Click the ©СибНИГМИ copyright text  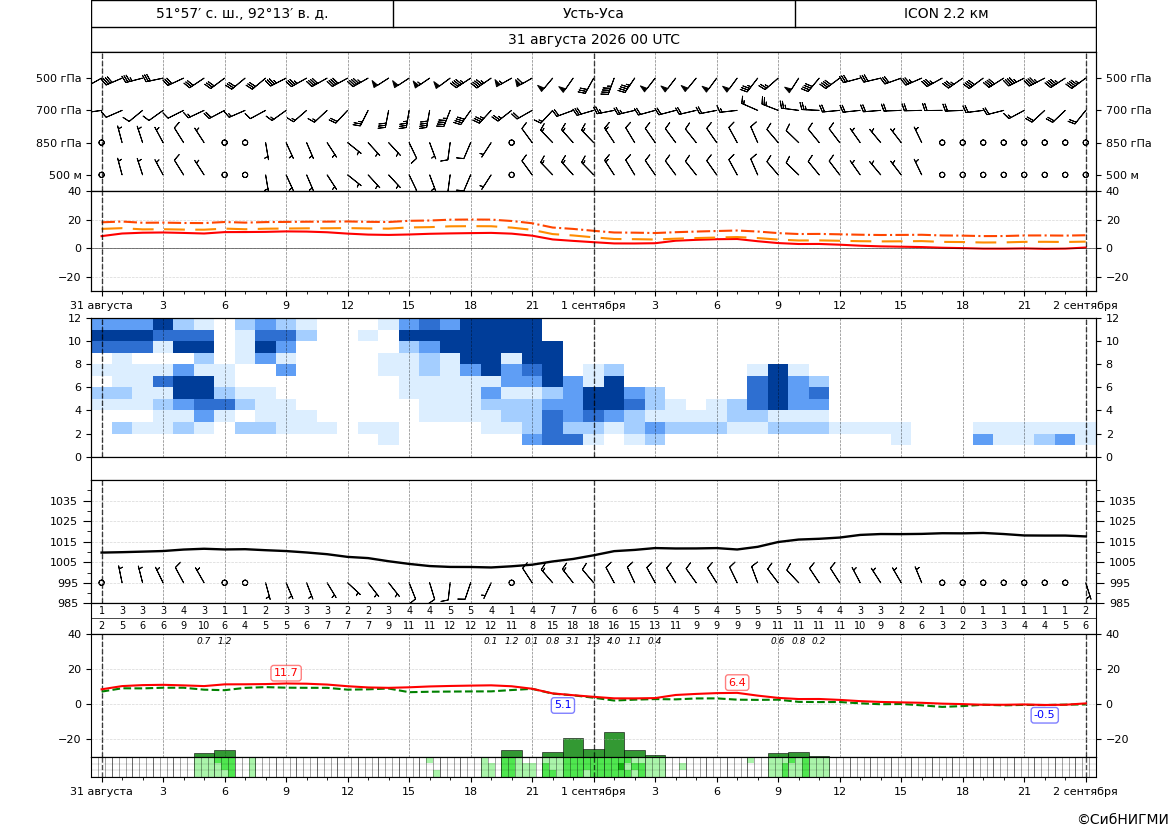1123,819
